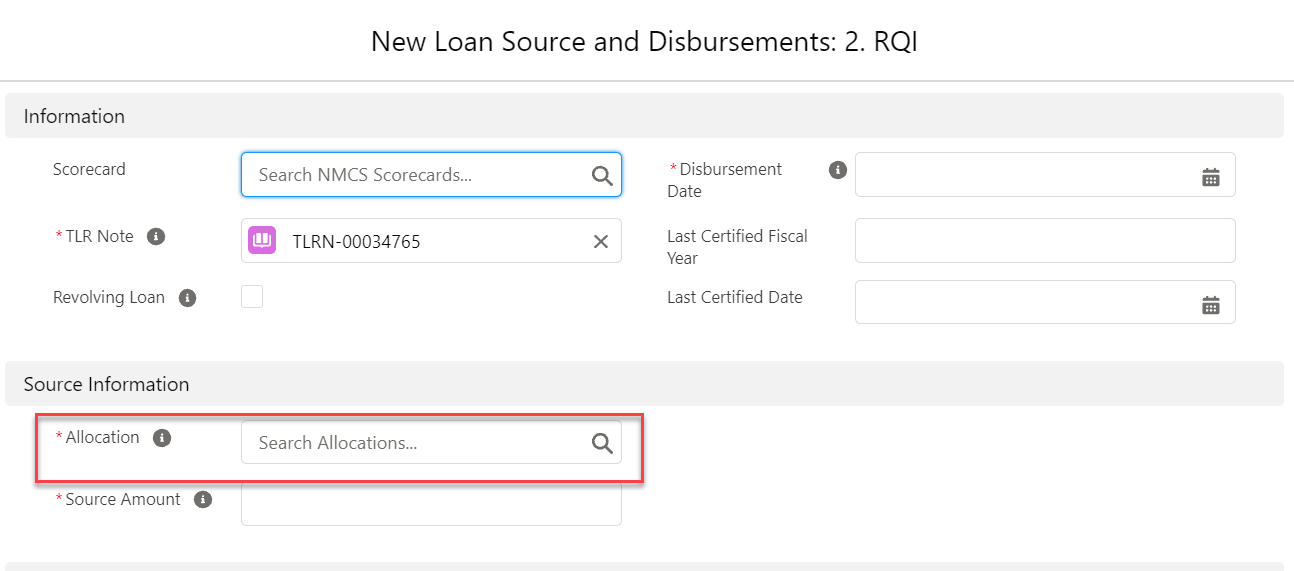Show help info for TLR Note
1294x571 pixels.
pyautogui.click(x=156, y=237)
